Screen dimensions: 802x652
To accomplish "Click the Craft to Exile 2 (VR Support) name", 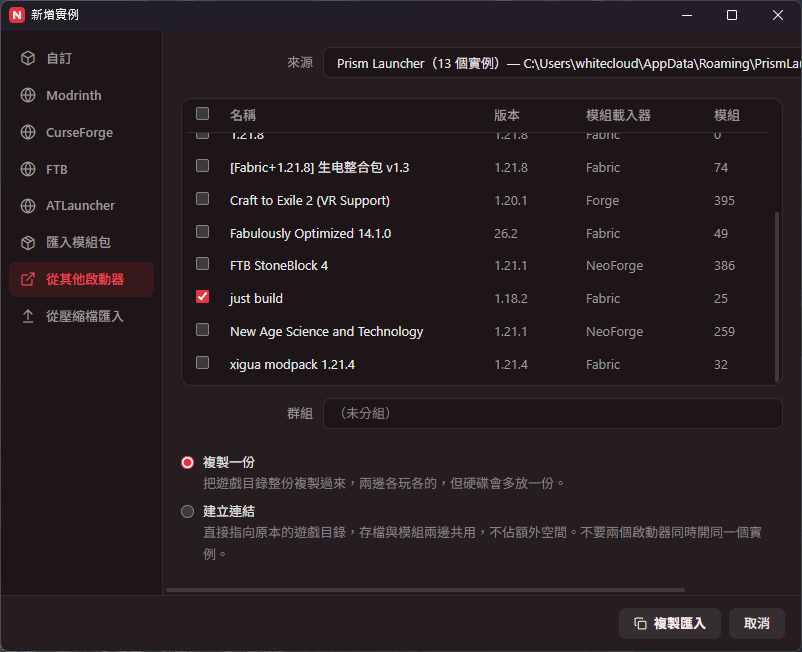I will pyautogui.click(x=309, y=200).
